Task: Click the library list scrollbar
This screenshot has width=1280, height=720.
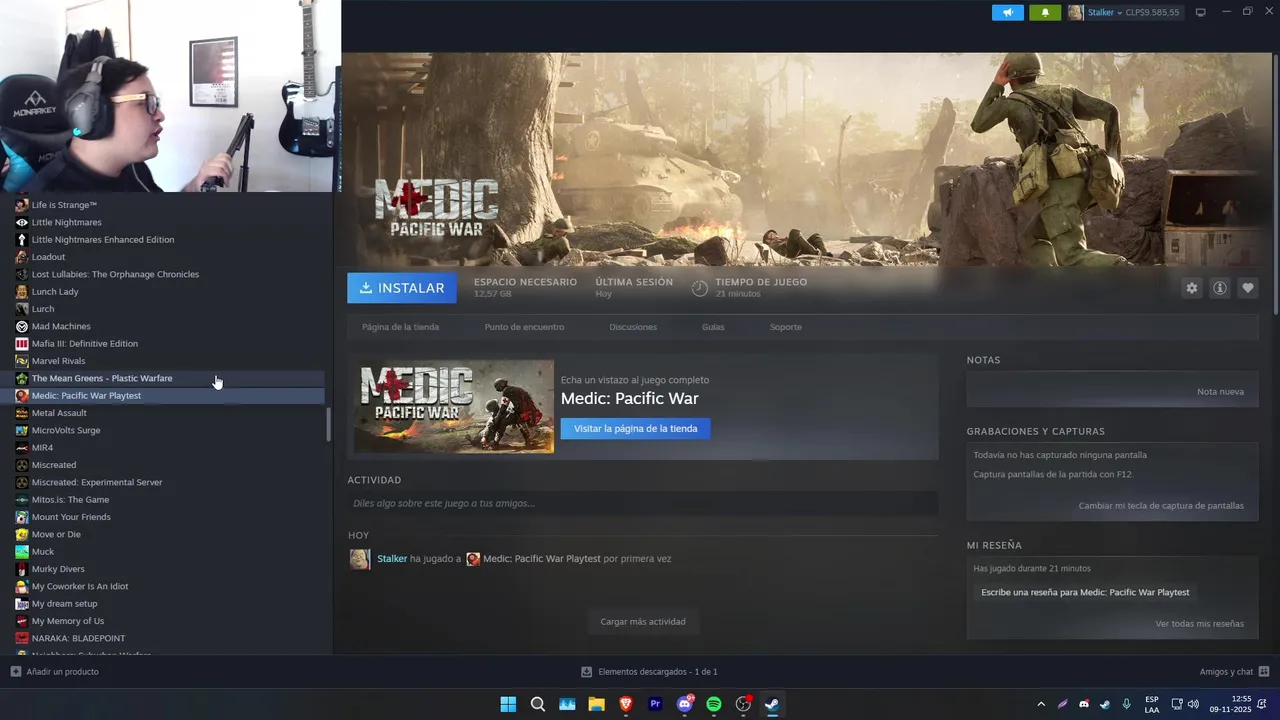Action: click(x=328, y=424)
